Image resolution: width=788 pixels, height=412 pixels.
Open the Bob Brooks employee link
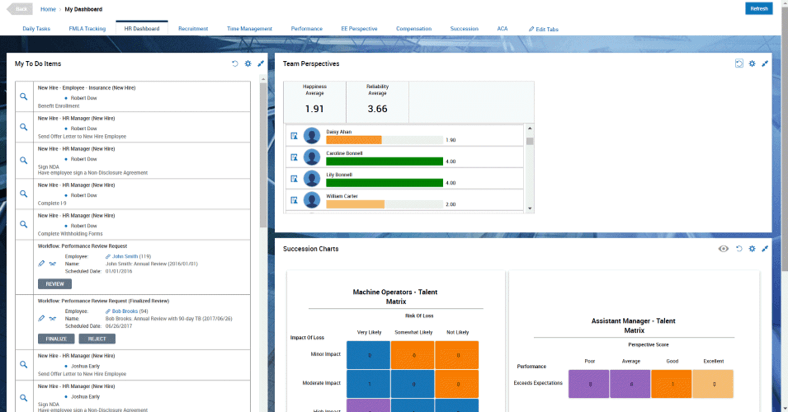coord(125,312)
